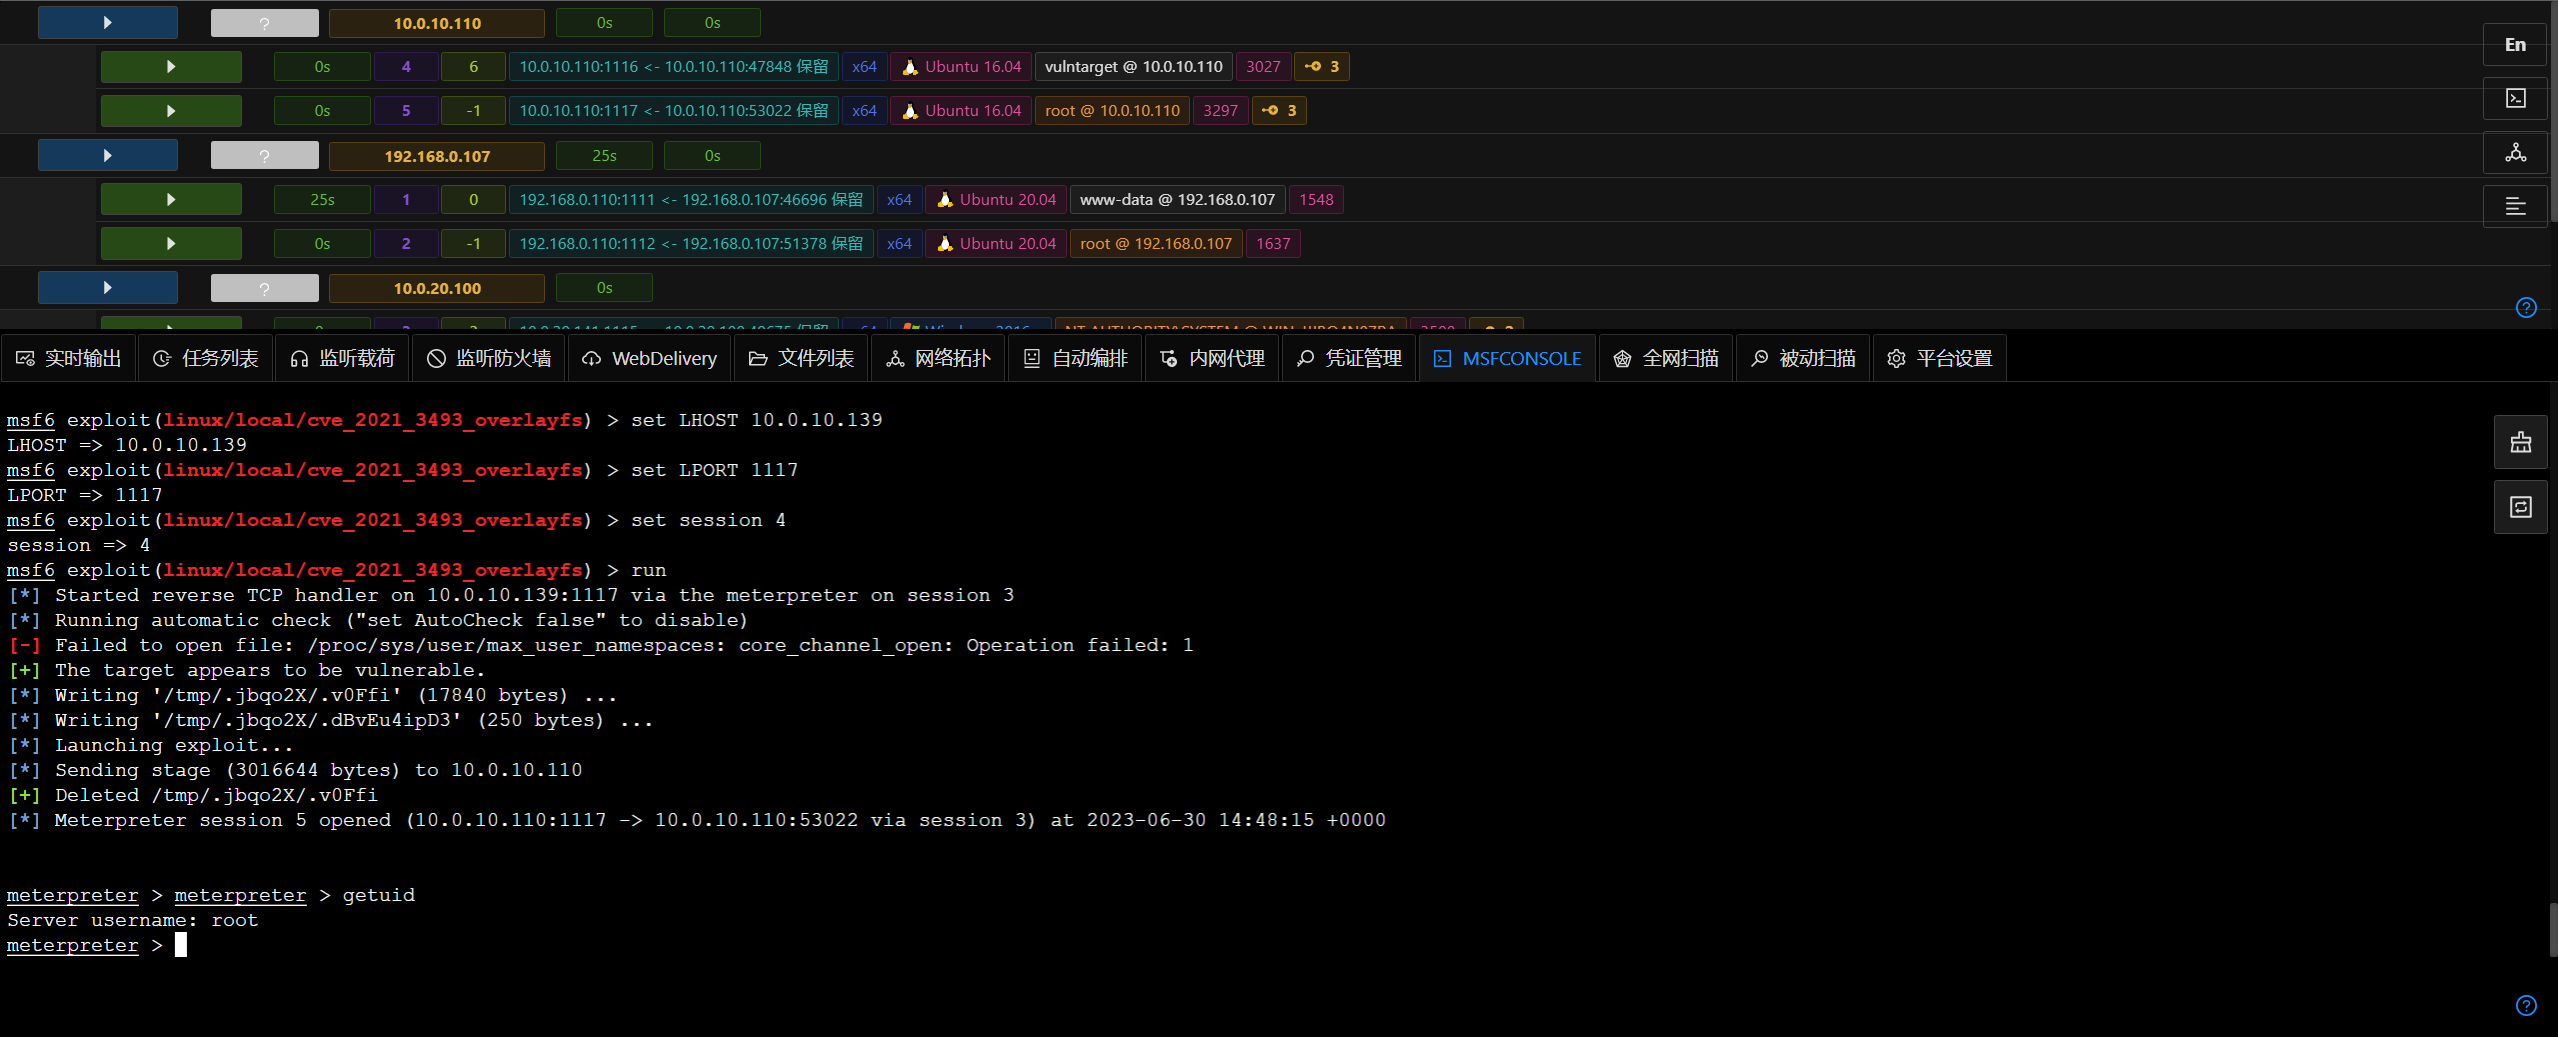This screenshot has width=2558, height=1037.
Task: Click tunnel info 192.168.0.110:1111 session tag
Action: point(692,200)
